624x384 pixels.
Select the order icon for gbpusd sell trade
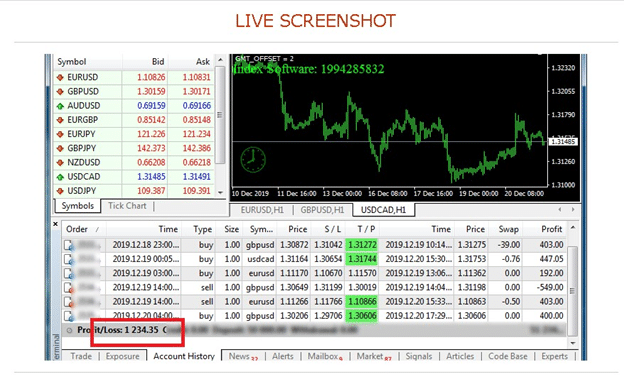pyautogui.click(x=69, y=288)
